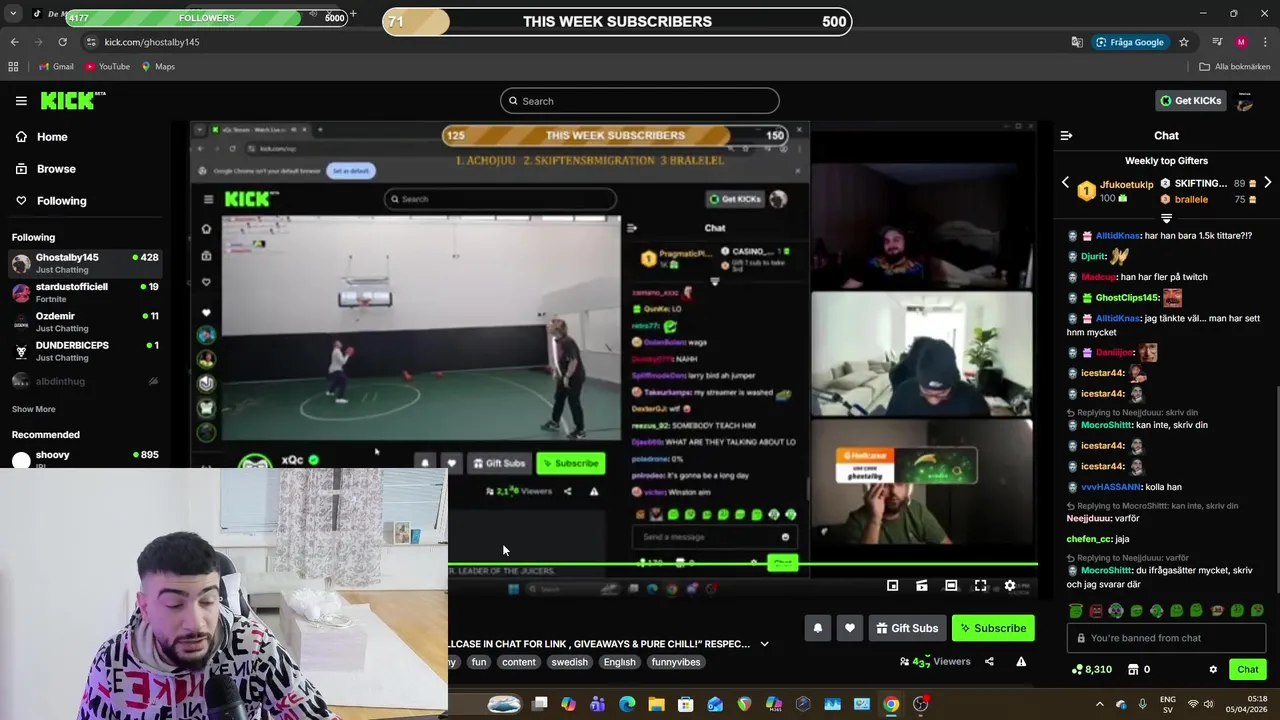Image resolution: width=1280 pixels, height=720 pixels.
Task: Click the KICK logo
Action: 72,100
